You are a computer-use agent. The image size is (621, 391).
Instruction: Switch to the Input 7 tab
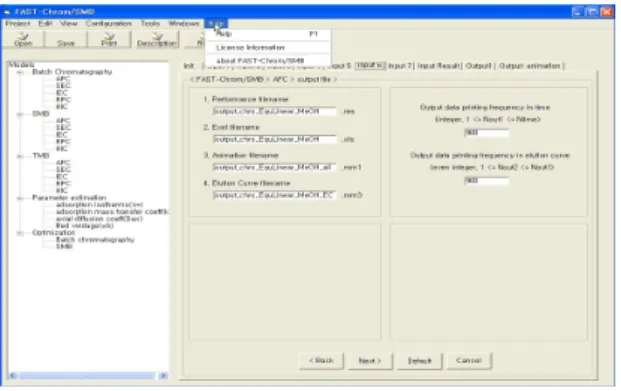[400, 66]
